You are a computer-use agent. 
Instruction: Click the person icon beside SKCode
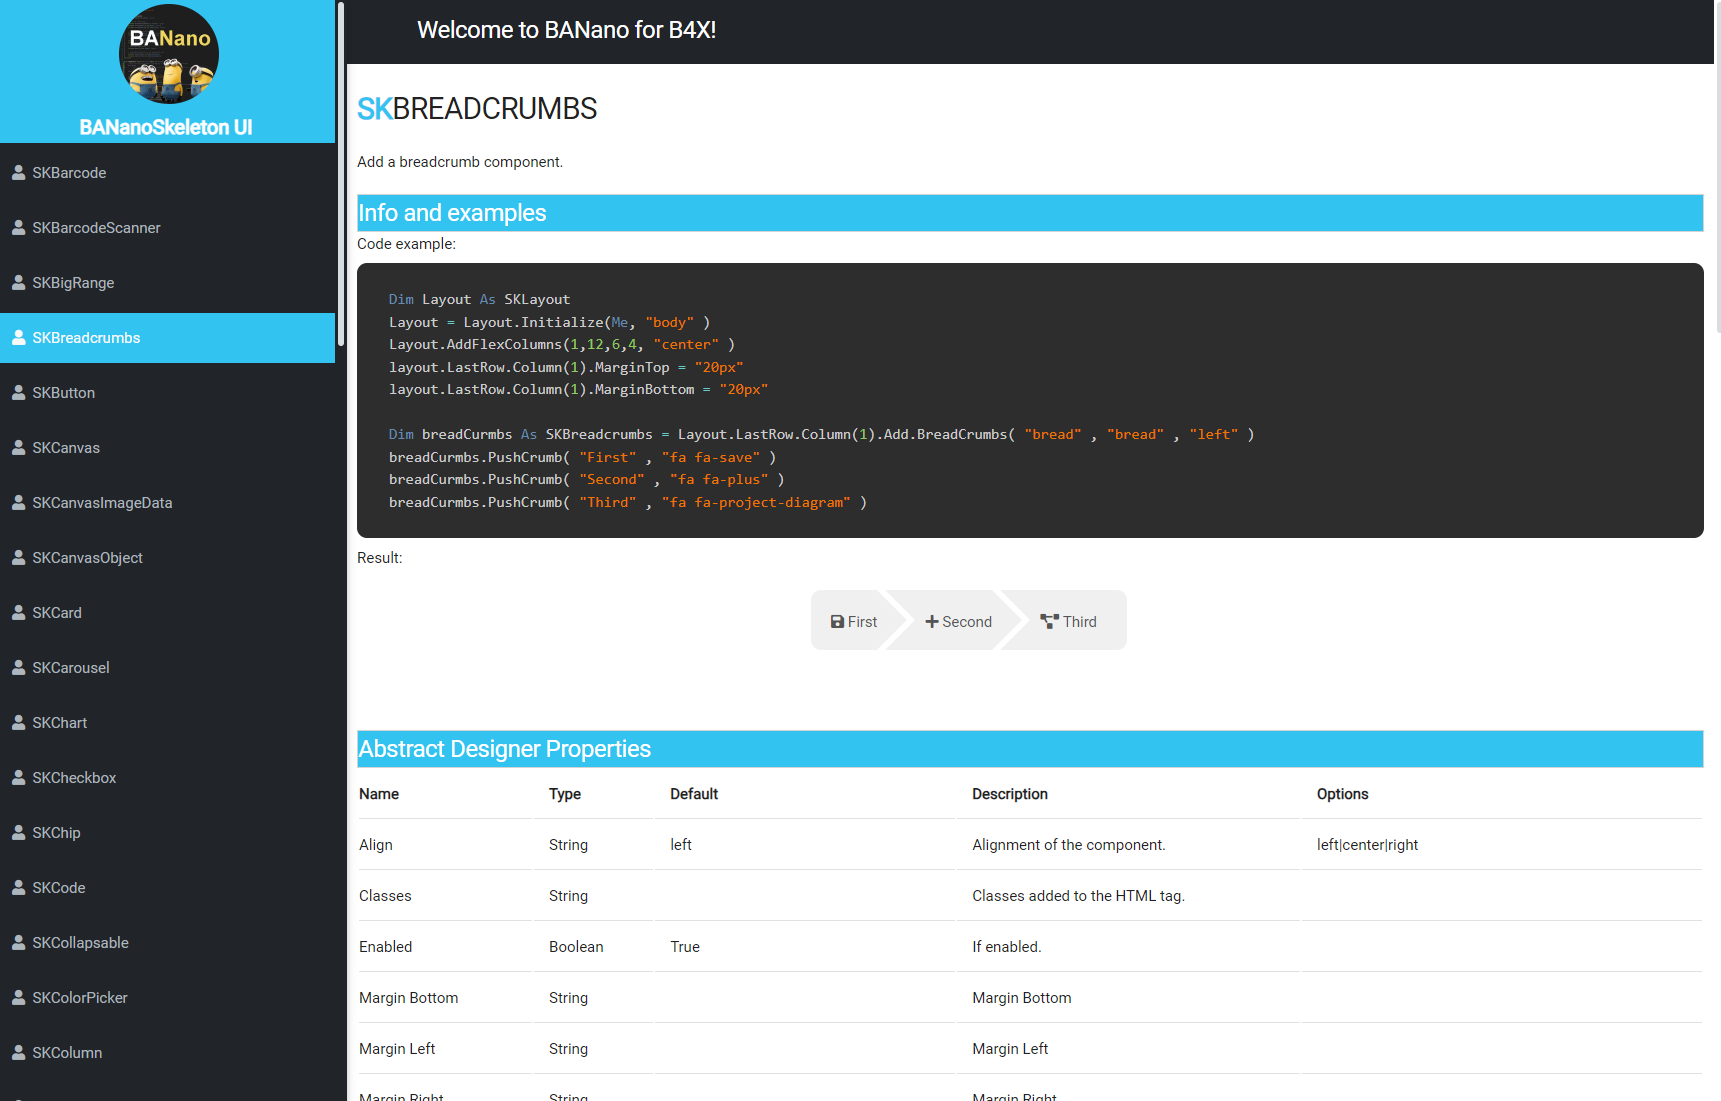[18, 887]
